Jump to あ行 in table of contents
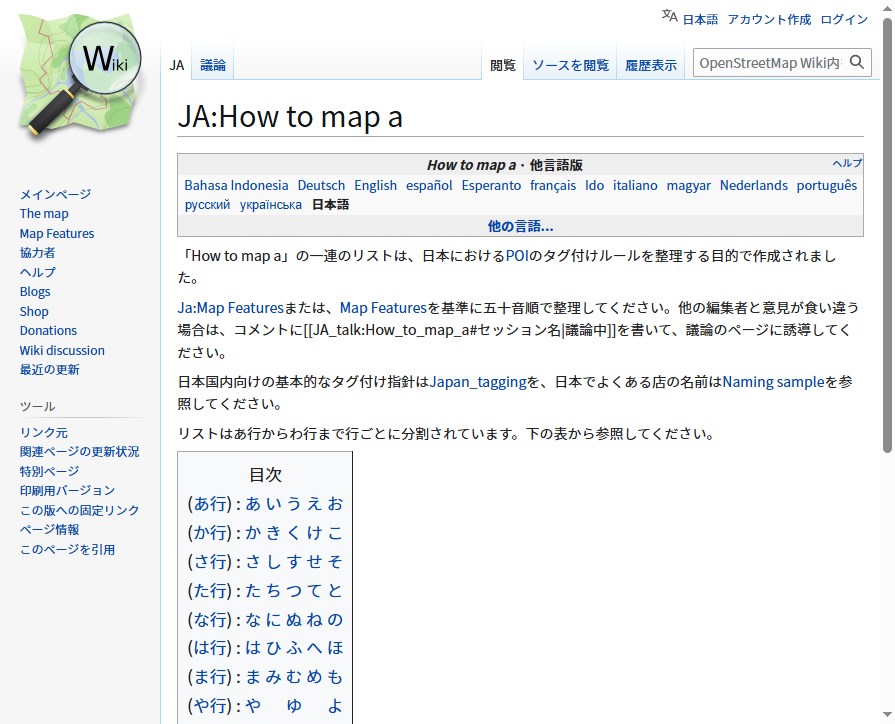This screenshot has height=724, width=895. (x=210, y=503)
